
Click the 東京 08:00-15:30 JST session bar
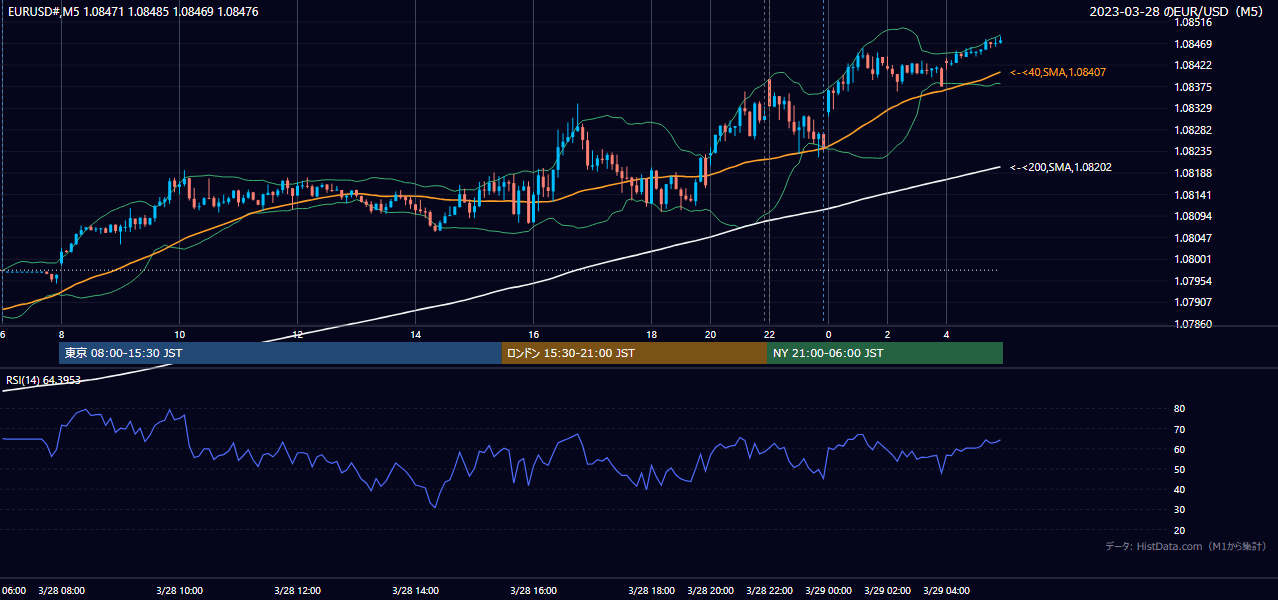pyautogui.click(x=280, y=353)
